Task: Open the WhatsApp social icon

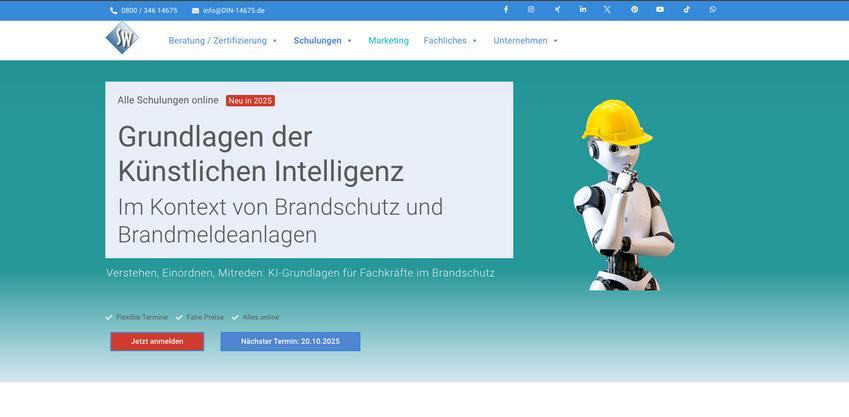Action: 713,10
